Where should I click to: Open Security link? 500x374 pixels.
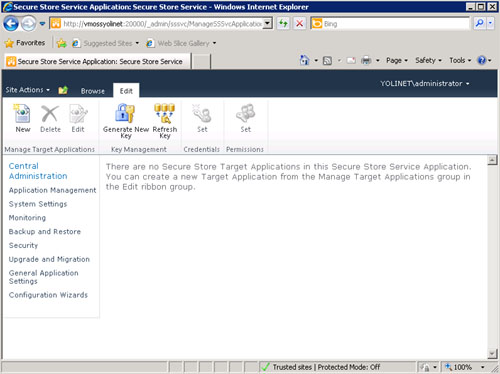click(x=23, y=245)
